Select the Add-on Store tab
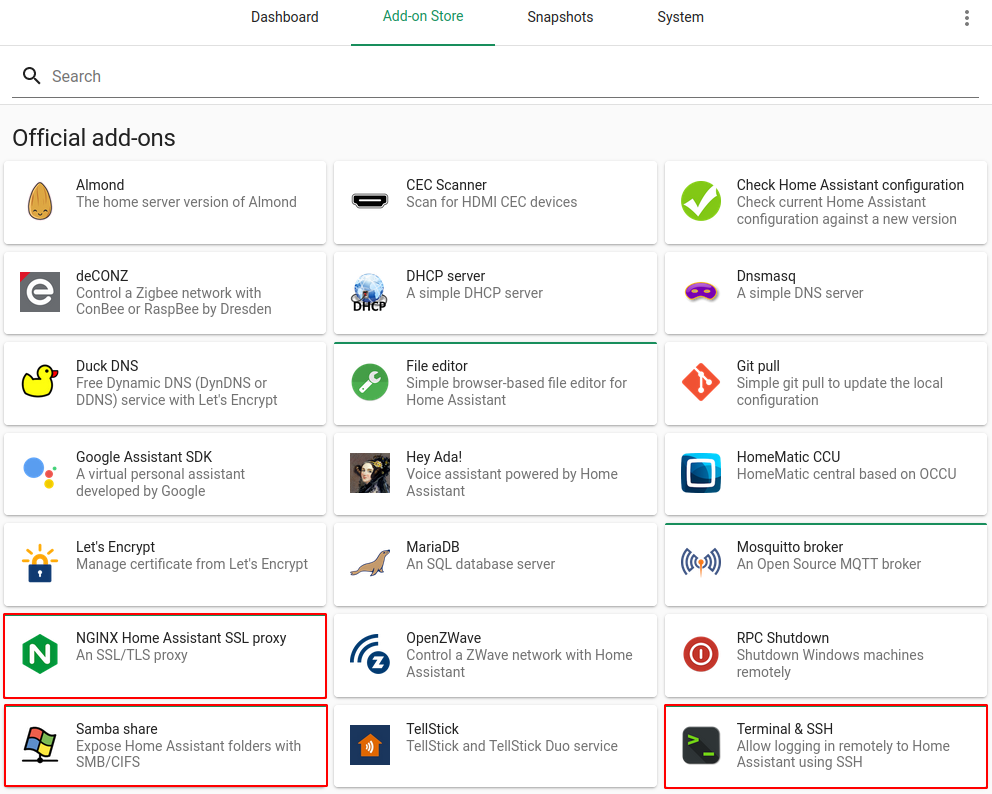992x794 pixels. coord(423,16)
